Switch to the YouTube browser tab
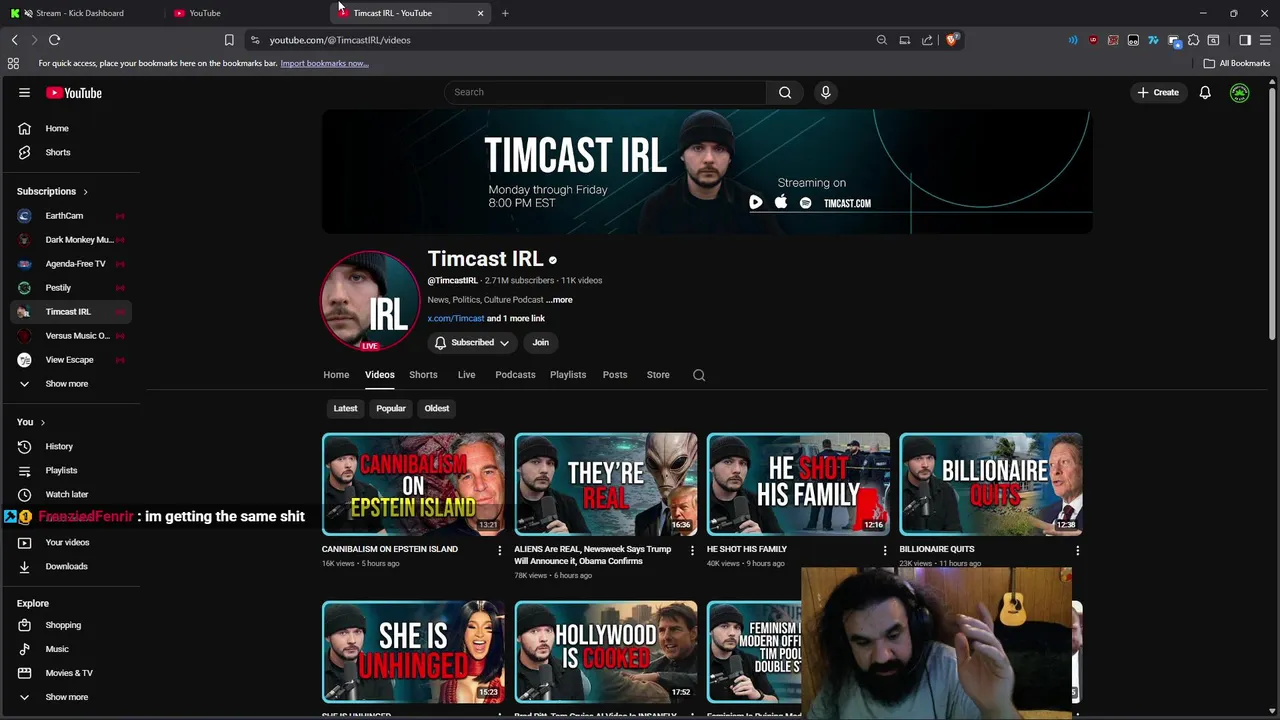This screenshot has height=720, width=1280. coord(248,13)
